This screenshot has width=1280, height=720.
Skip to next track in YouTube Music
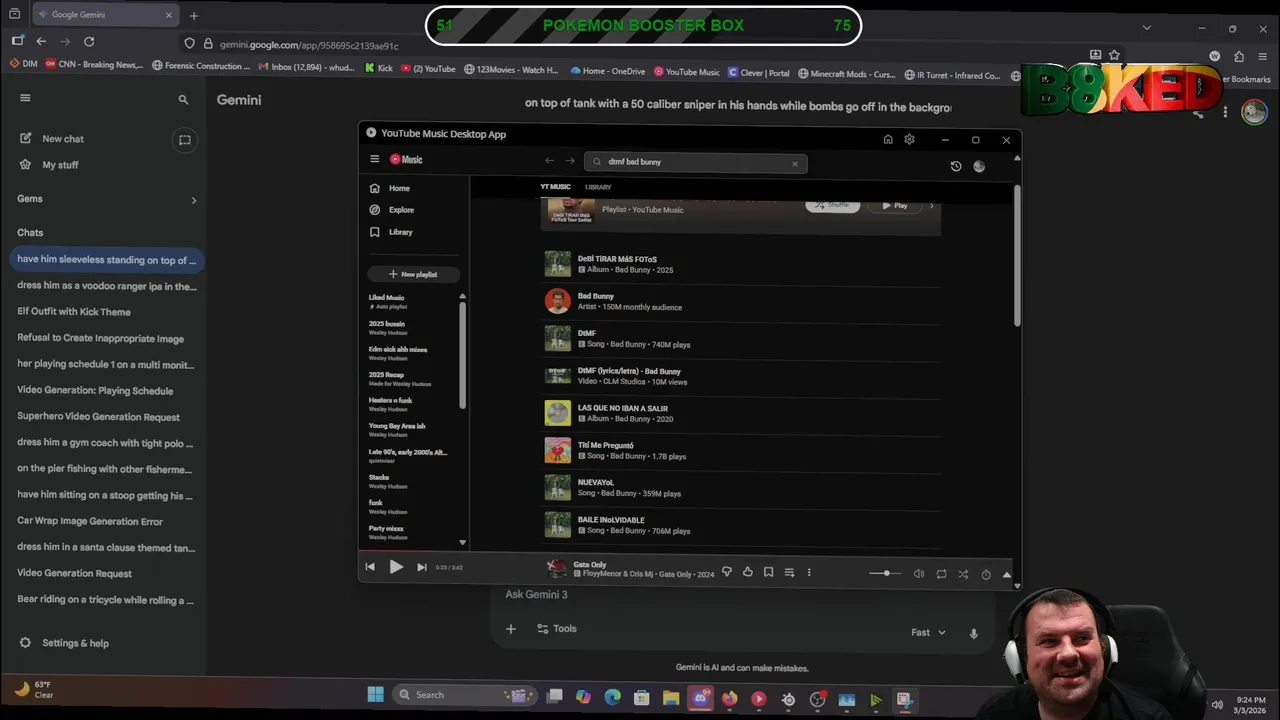(422, 567)
